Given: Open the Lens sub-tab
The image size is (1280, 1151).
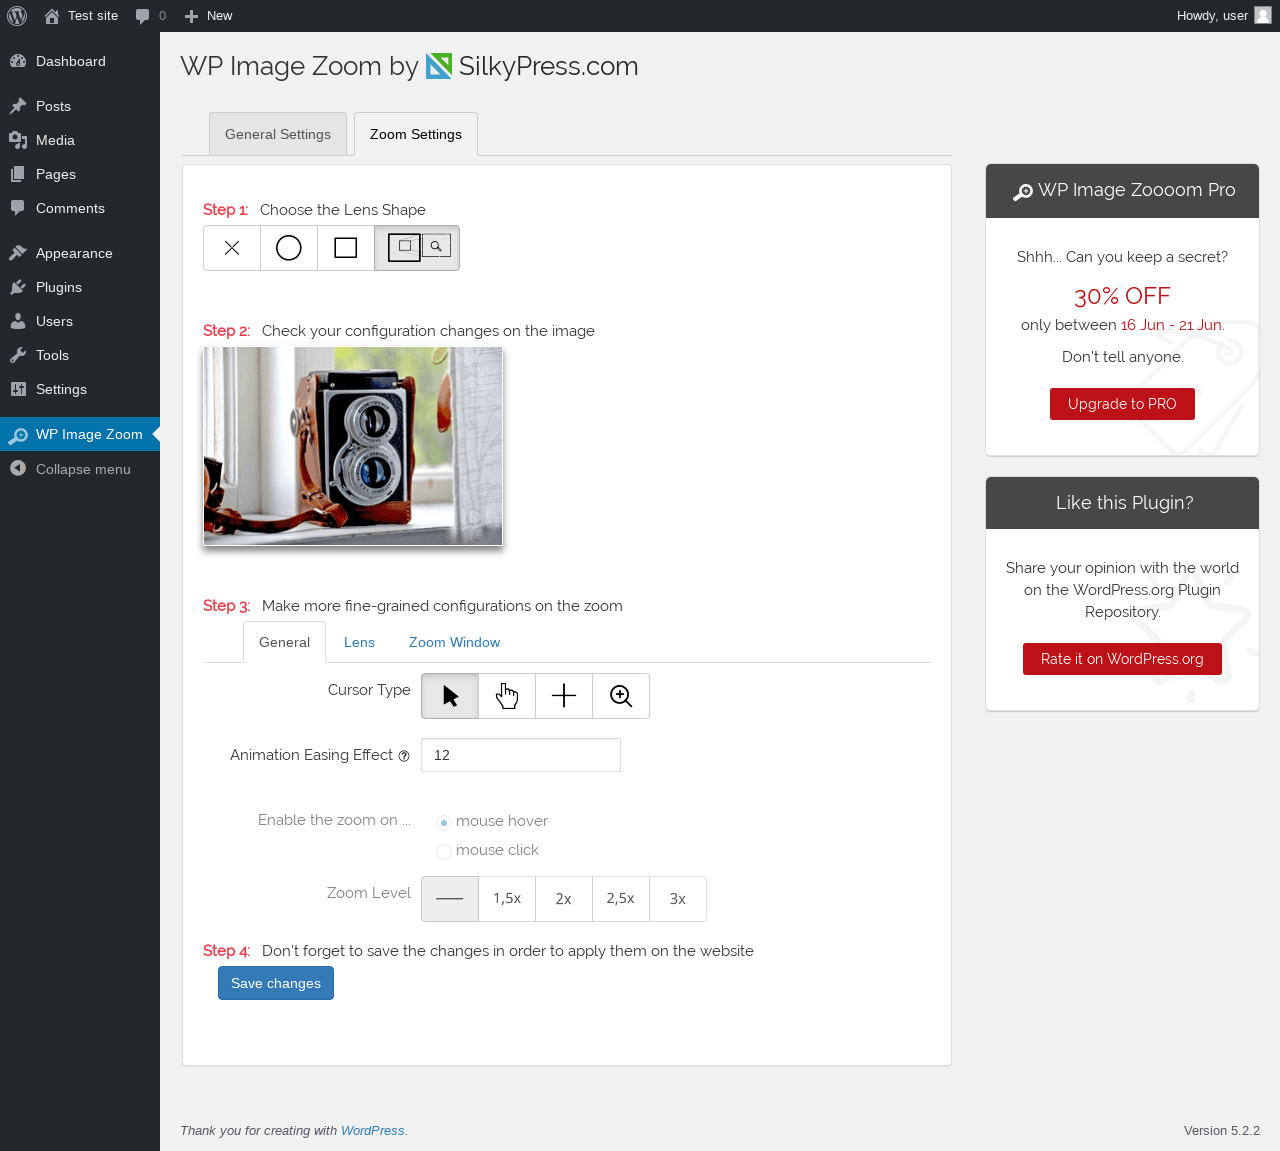Looking at the screenshot, I should (359, 642).
